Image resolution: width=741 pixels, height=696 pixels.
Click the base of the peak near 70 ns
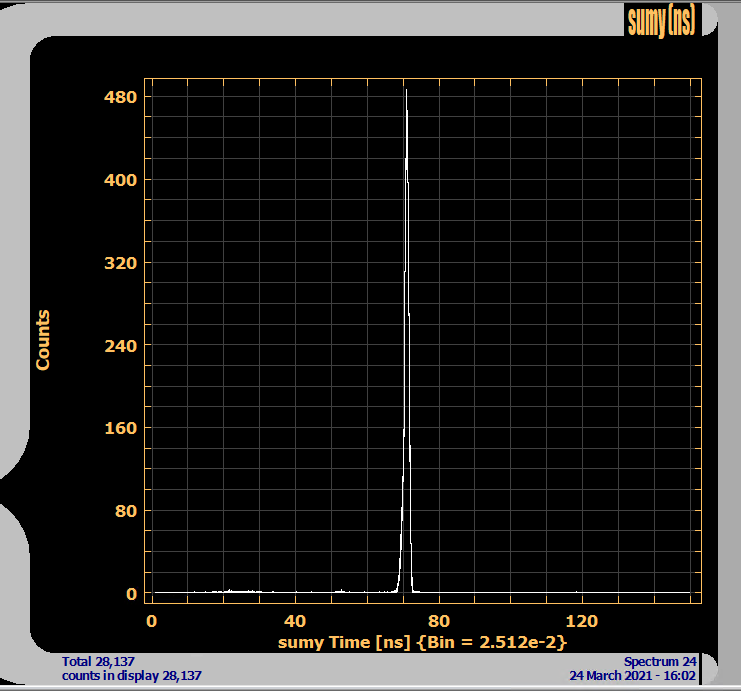click(401, 590)
